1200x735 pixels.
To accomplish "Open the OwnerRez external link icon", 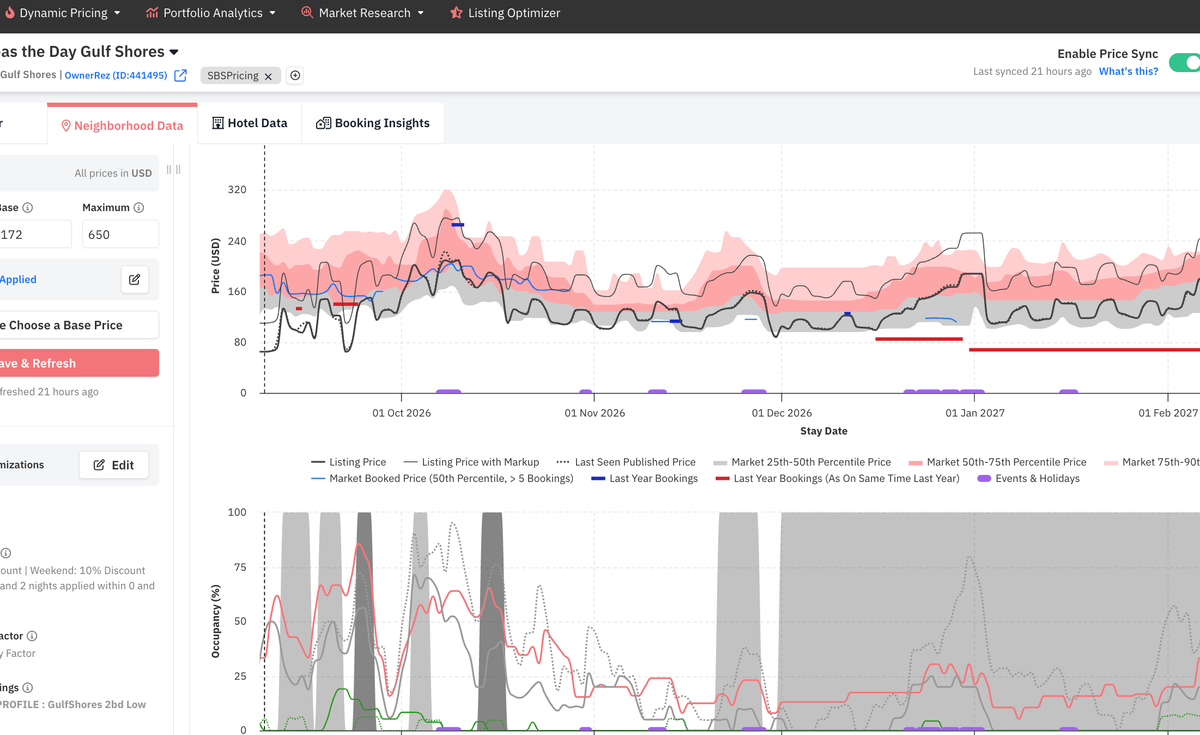I will click(x=181, y=76).
